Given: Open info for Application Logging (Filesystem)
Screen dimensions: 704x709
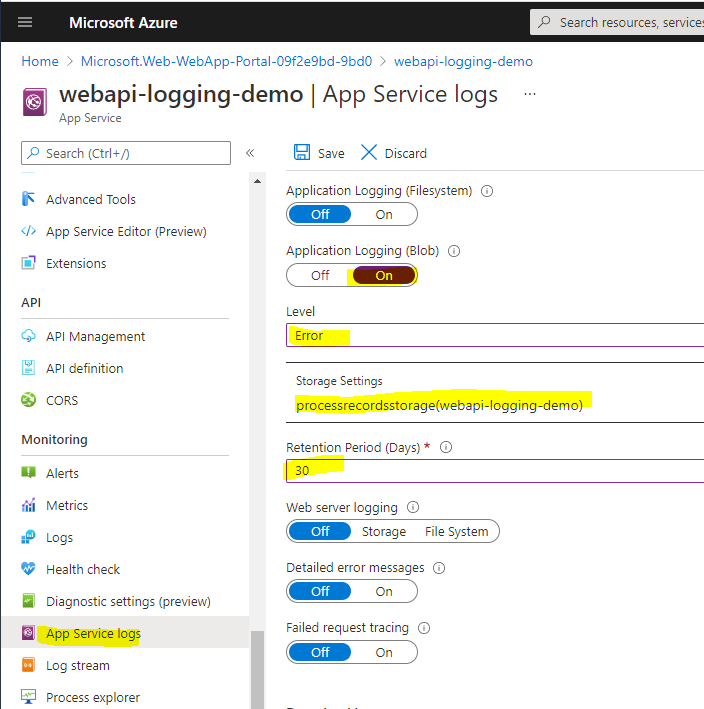Looking at the screenshot, I should 487,191.
